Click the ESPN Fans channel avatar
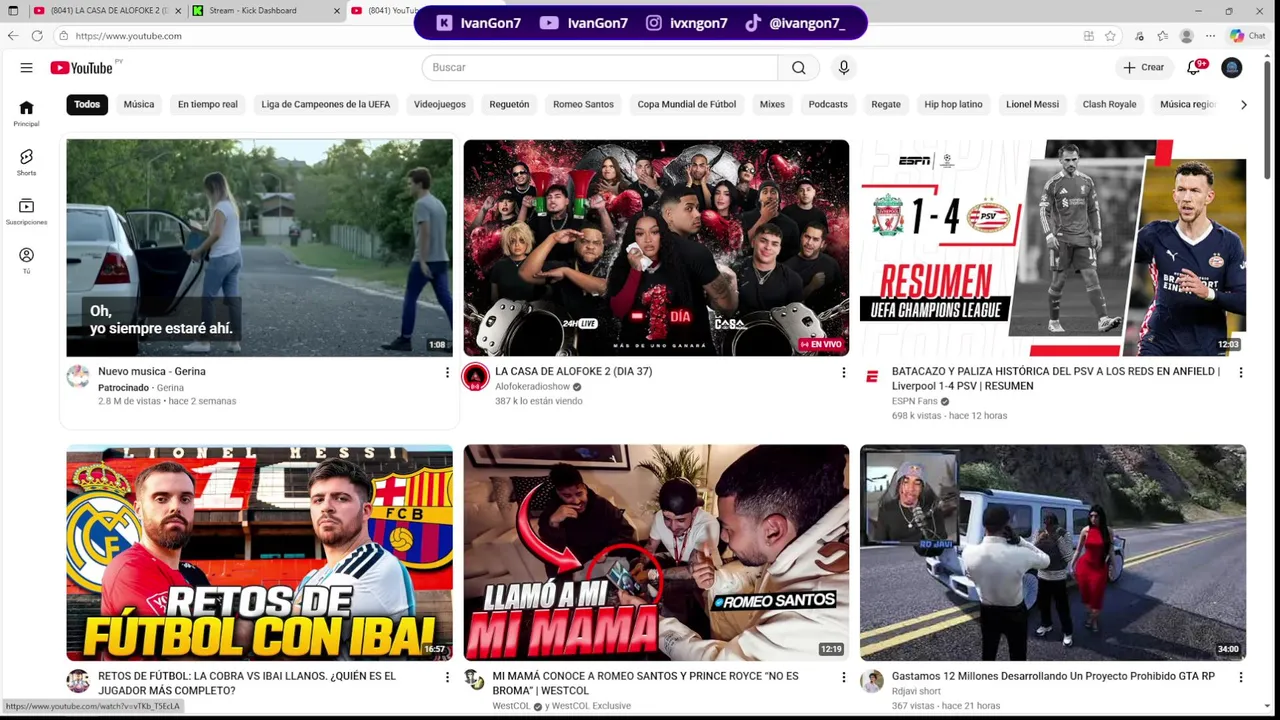The image size is (1280, 720). point(872,377)
